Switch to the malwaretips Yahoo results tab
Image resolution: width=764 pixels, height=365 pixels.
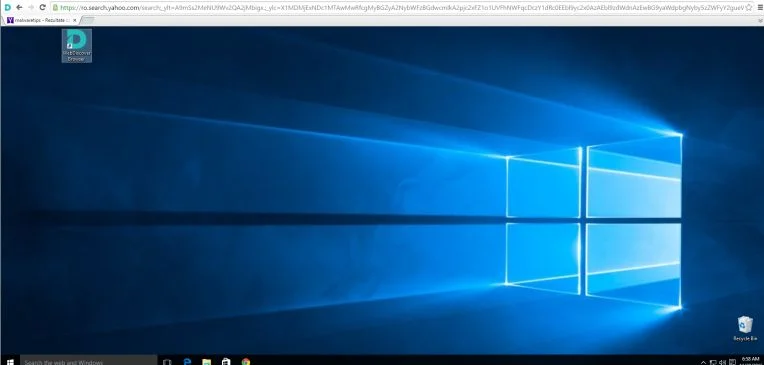point(41,20)
